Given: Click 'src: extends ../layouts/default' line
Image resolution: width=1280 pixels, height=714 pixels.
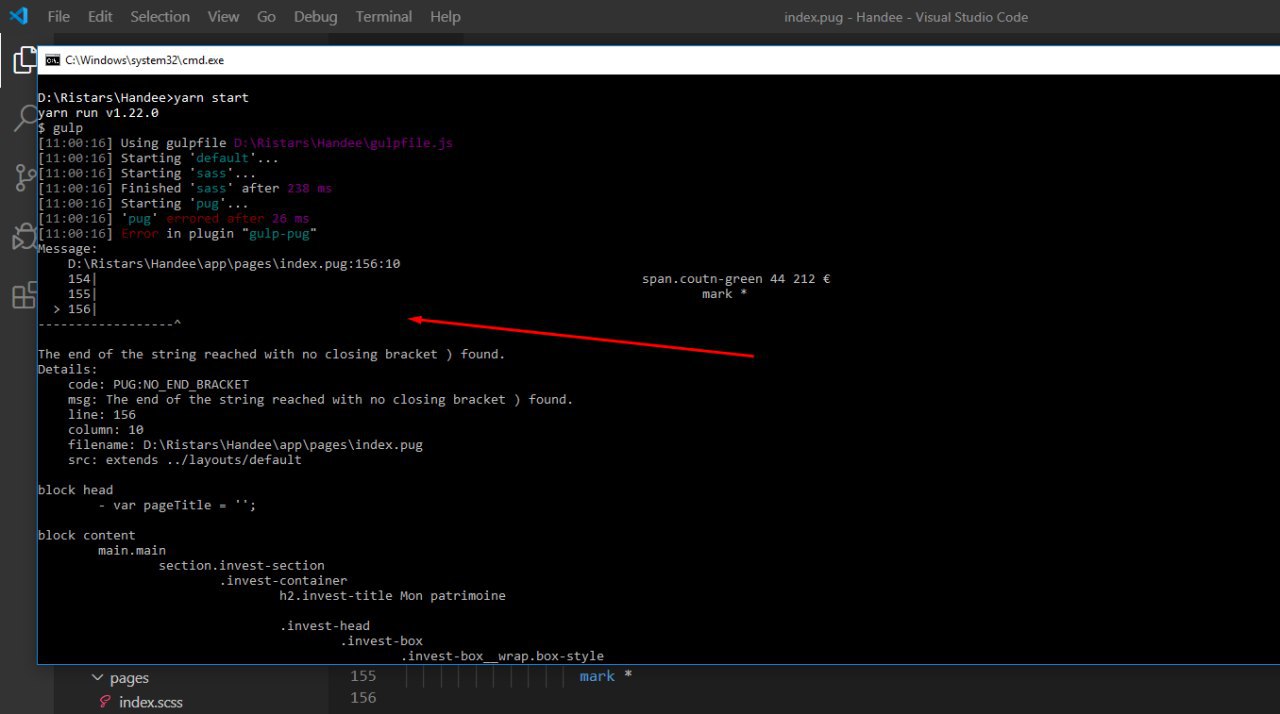Looking at the screenshot, I should [x=185, y=460].
